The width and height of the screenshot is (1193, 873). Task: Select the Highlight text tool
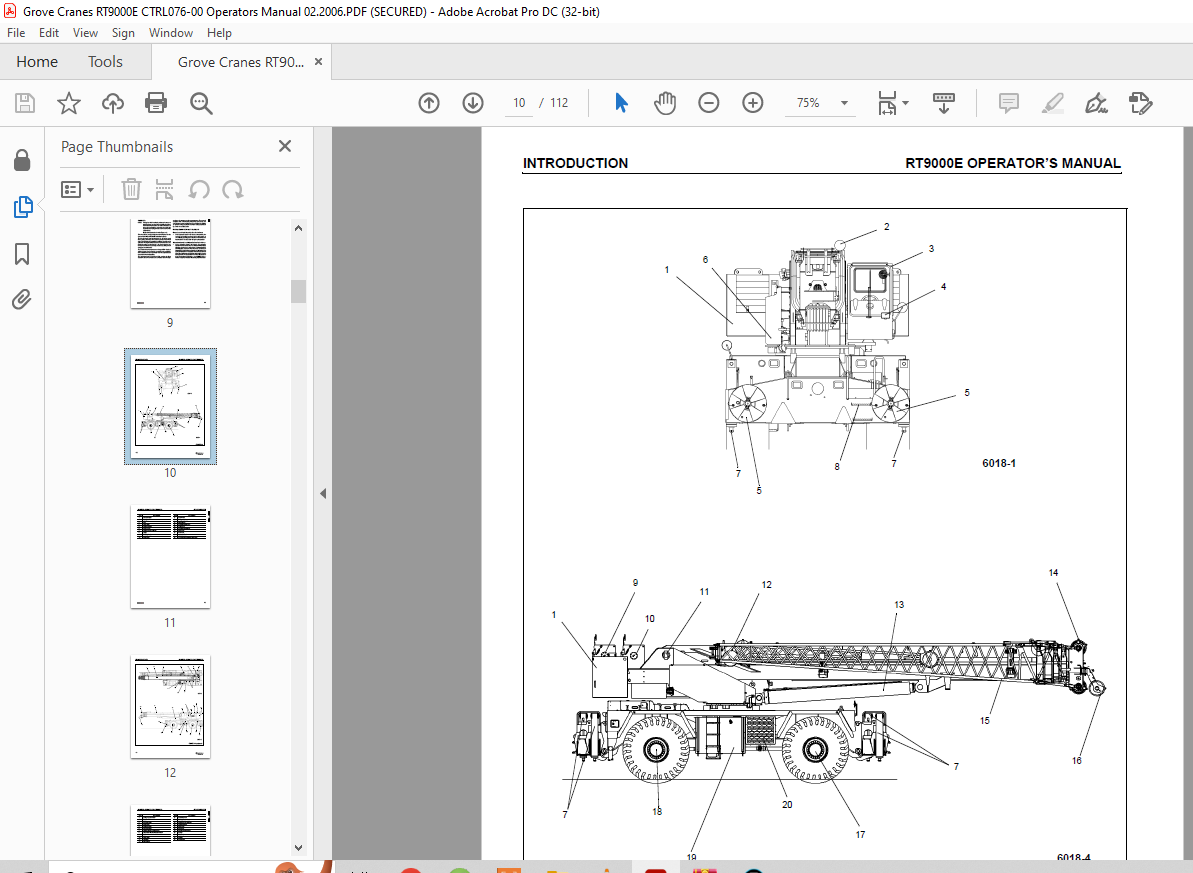click(1052, 103)
